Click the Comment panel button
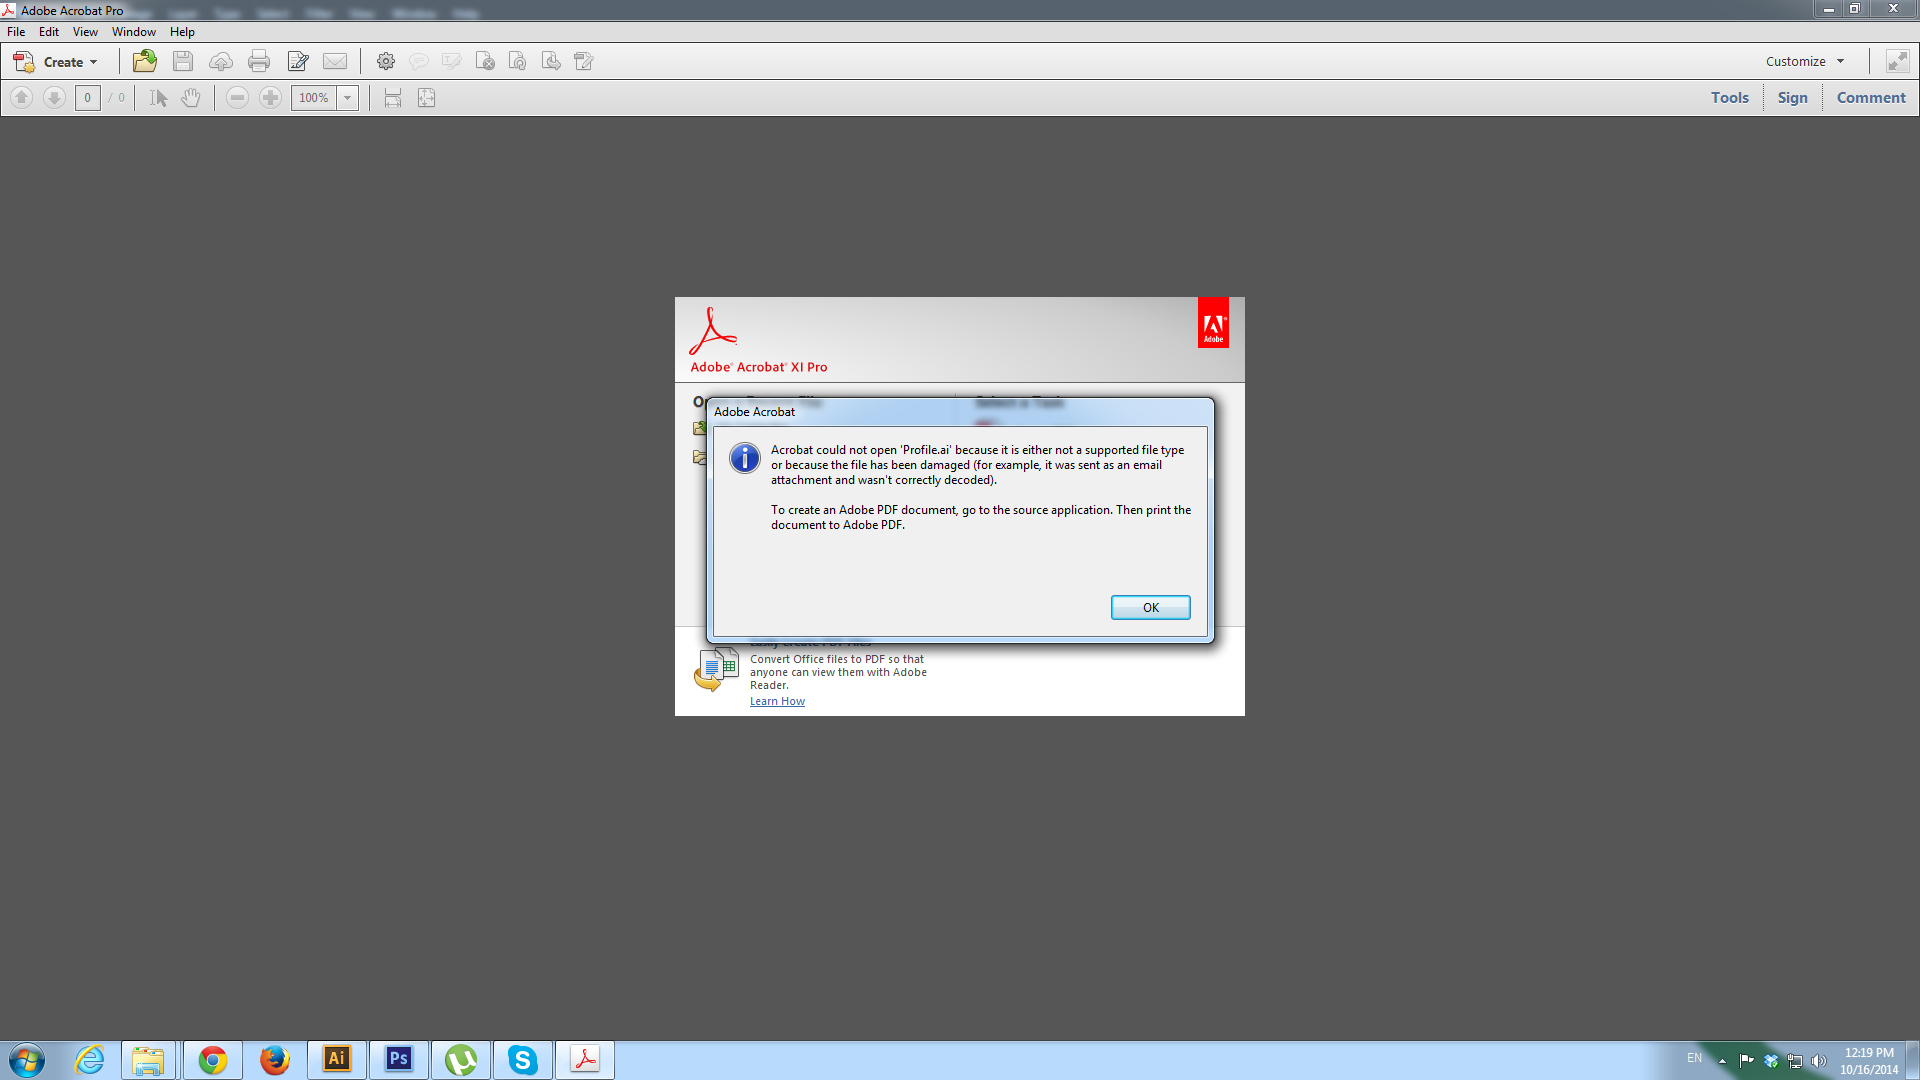 1871,96
